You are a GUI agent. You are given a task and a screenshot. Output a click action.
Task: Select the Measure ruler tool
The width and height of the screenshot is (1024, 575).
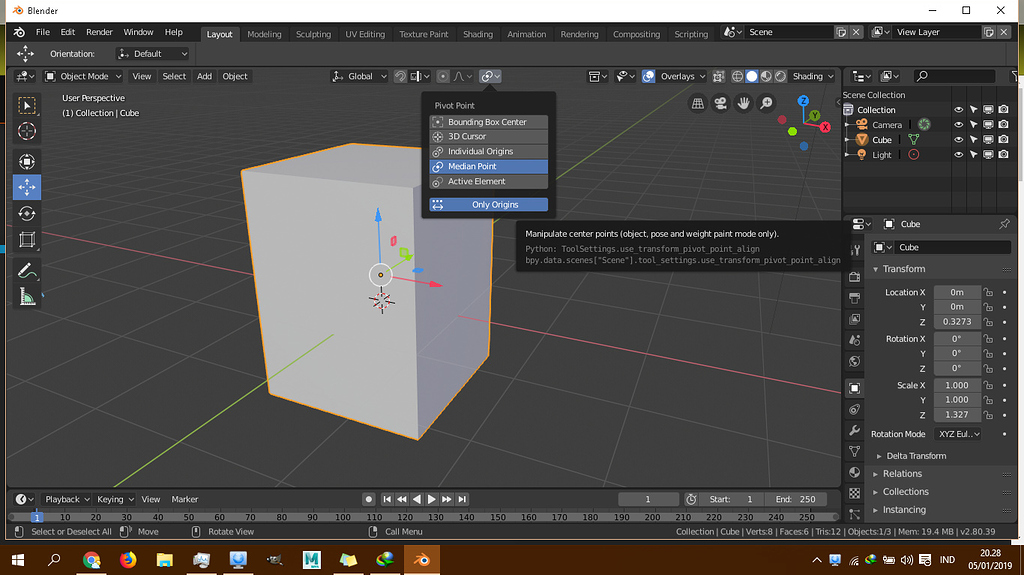[x=27, y=297]
